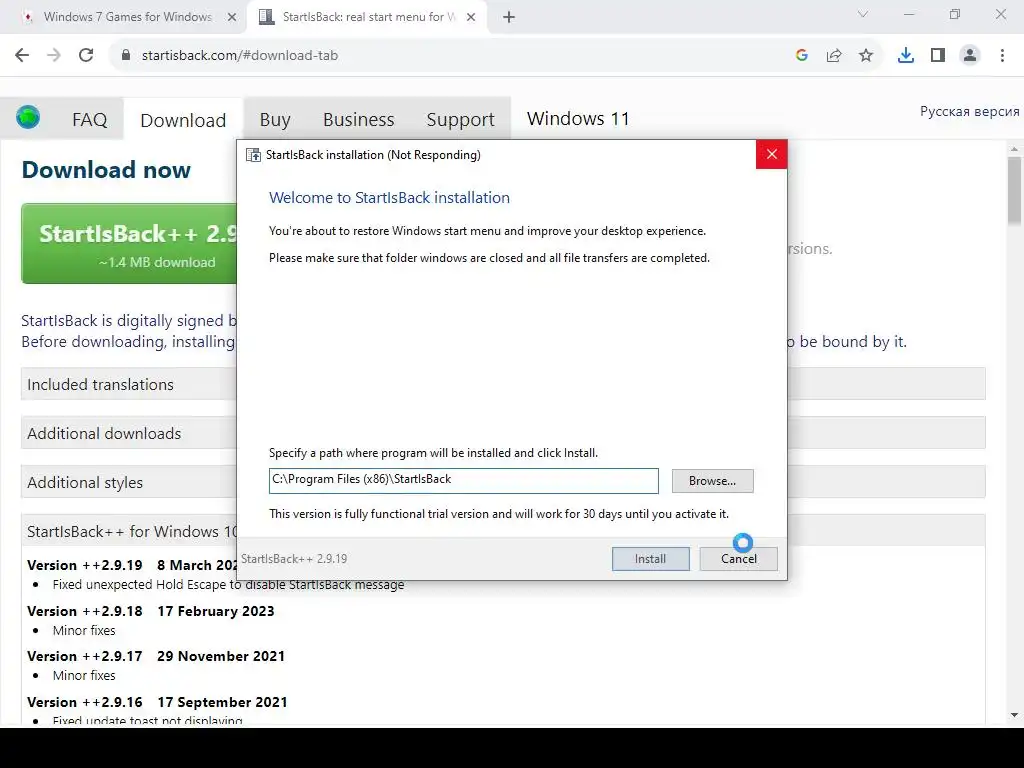The height and width of the screenshot is (768, 1024).
Task: Click the Cancel button in installer
Action: (739, 559)
